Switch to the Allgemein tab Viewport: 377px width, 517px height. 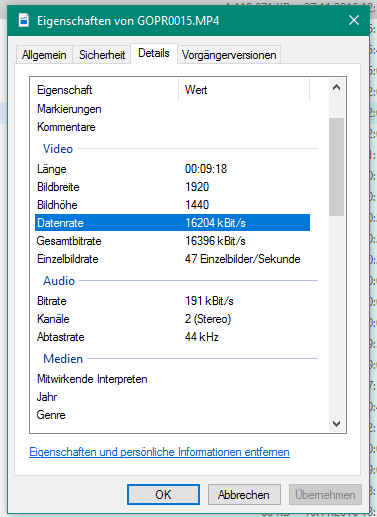coord(44,55)
